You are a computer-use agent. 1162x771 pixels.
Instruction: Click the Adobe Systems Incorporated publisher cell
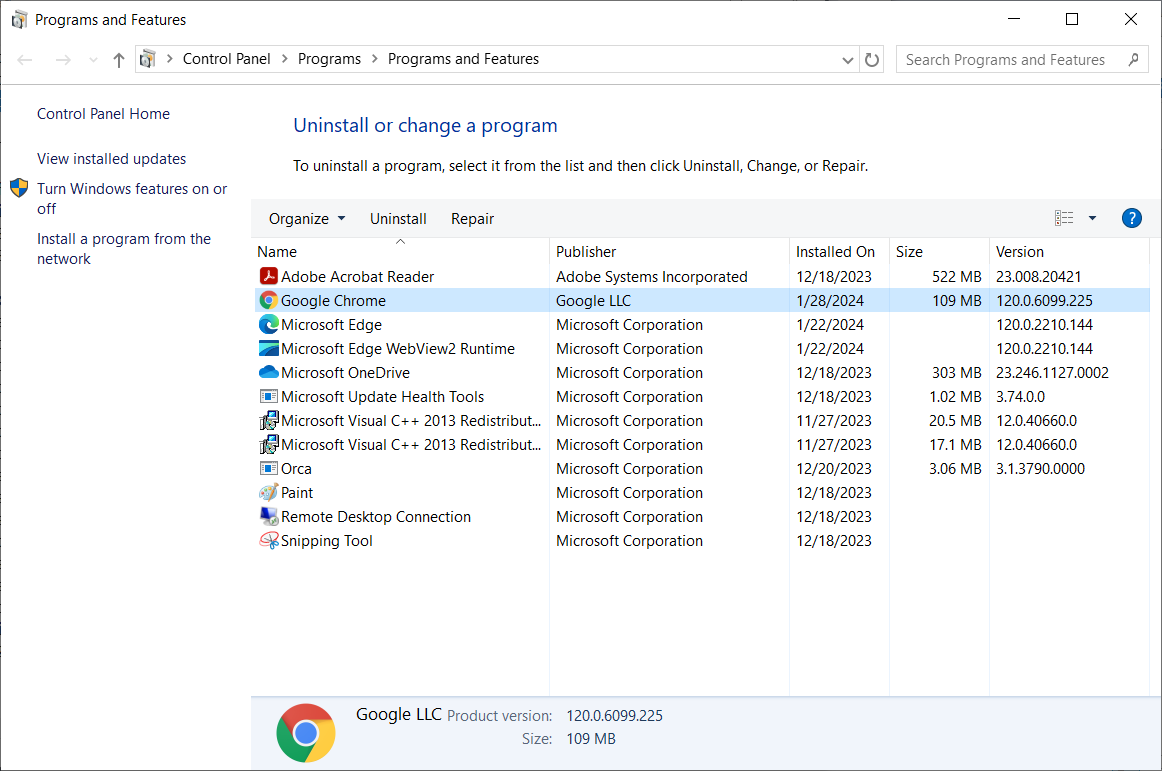(x=651, y=277)
